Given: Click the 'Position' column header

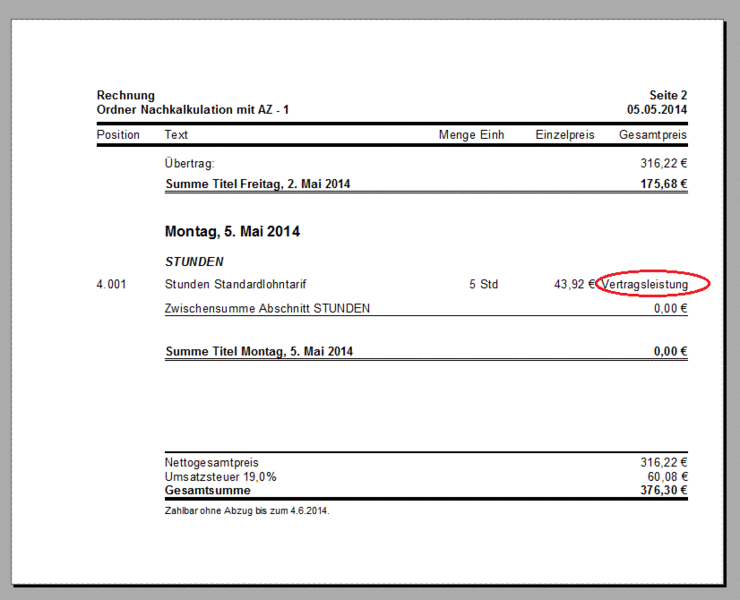Looking at the screenshot, I should pyautogui.click(x=118, y=135).
